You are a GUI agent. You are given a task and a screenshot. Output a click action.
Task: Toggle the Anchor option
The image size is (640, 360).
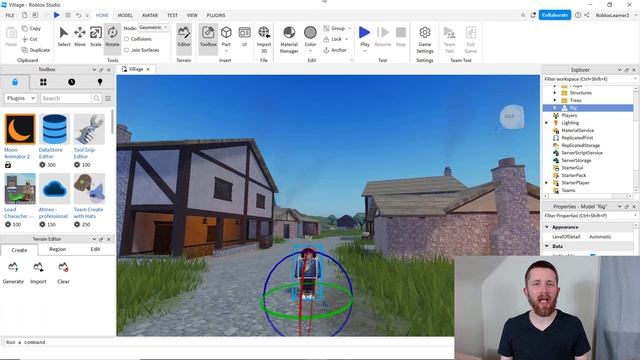335,50
